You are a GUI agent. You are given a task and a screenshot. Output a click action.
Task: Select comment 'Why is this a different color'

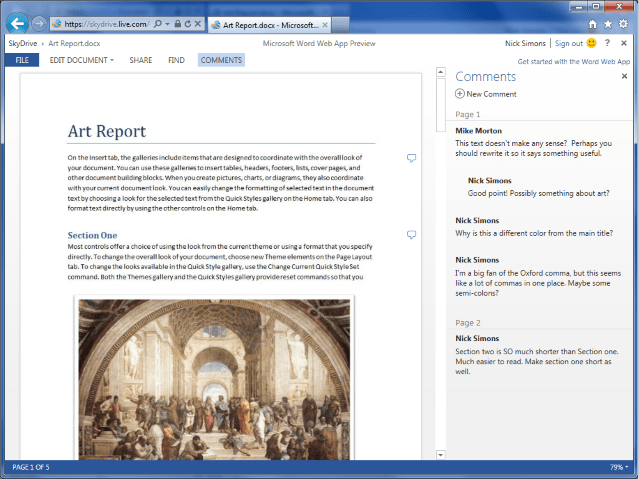tap(534, 227)
